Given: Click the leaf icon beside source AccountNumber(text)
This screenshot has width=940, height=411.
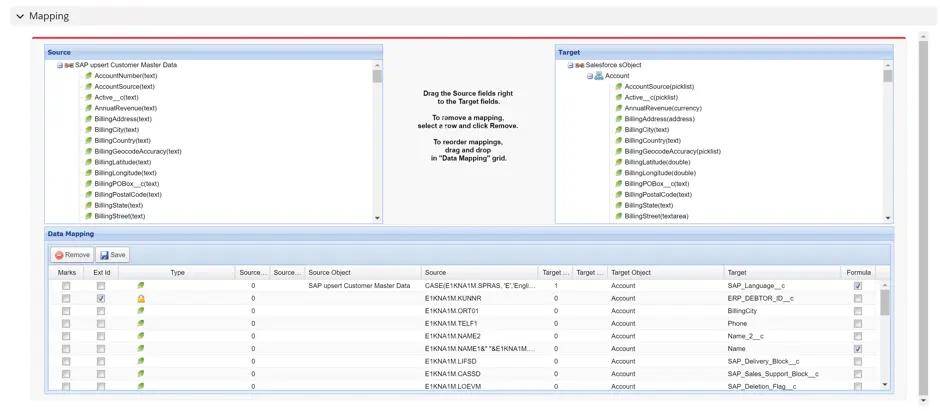Looking at the screenshot, I should [88, 76].
